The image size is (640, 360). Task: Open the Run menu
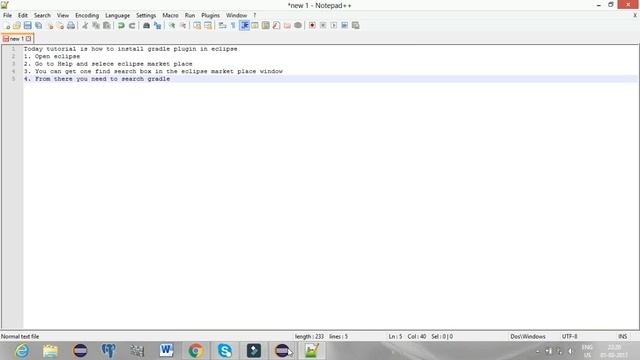pos(190,16)
